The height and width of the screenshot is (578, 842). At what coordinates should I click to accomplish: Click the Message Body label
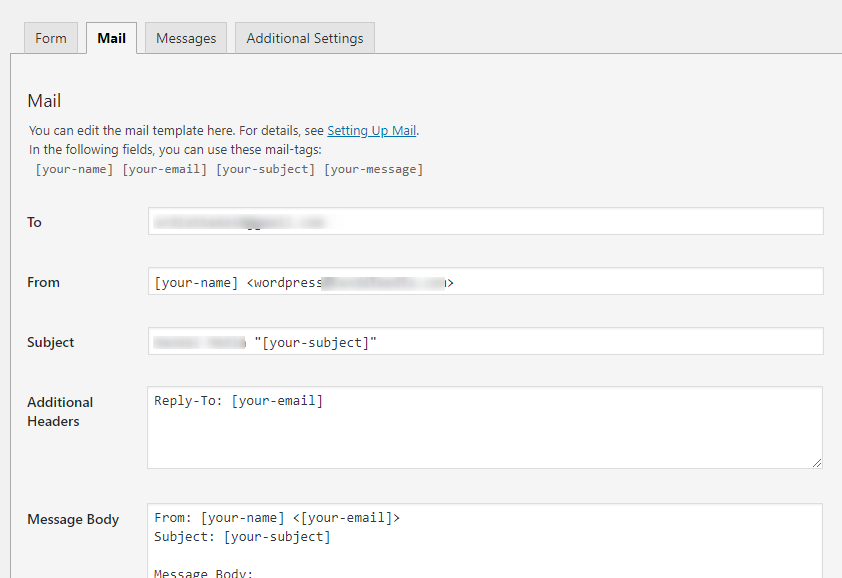click(x=73, y=519)
